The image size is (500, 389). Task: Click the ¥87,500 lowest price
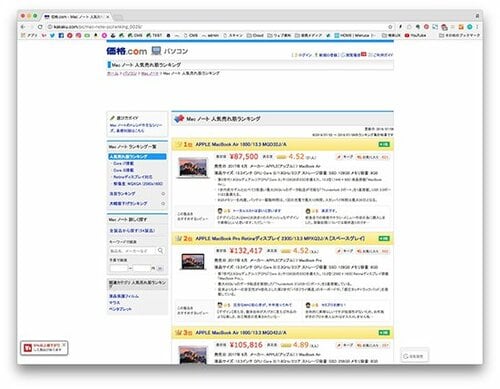pos(244,156)
